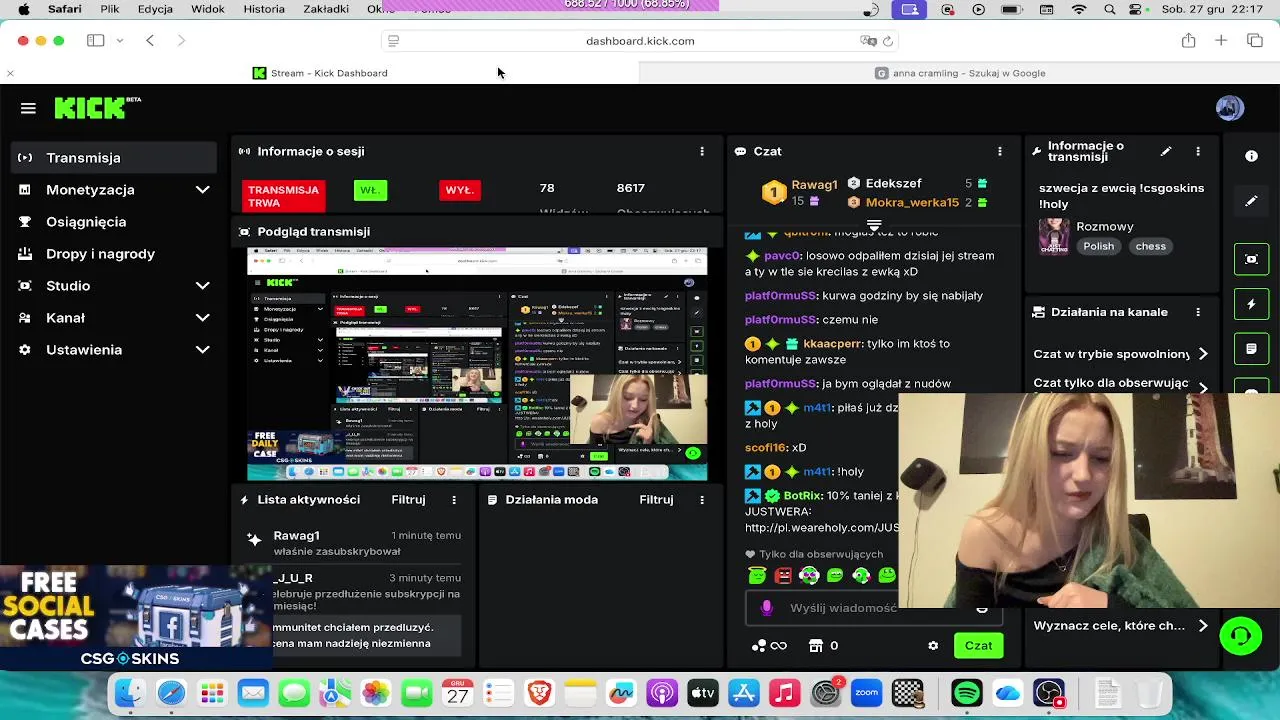This screenshot has height=720, width=1280.
Task: Open options menu of Informacje o sesji
Action: point(702,151)
